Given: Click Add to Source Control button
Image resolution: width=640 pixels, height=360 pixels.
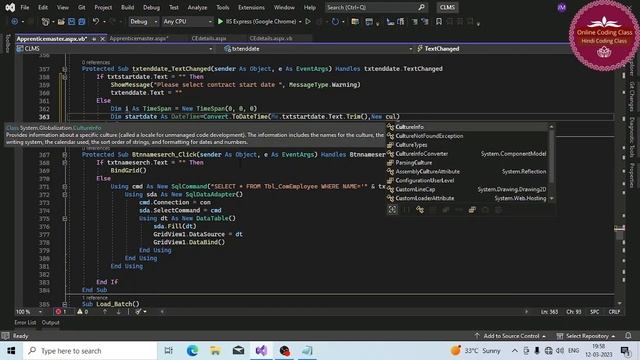Looking at the screenshot, I should coord(510,336).
